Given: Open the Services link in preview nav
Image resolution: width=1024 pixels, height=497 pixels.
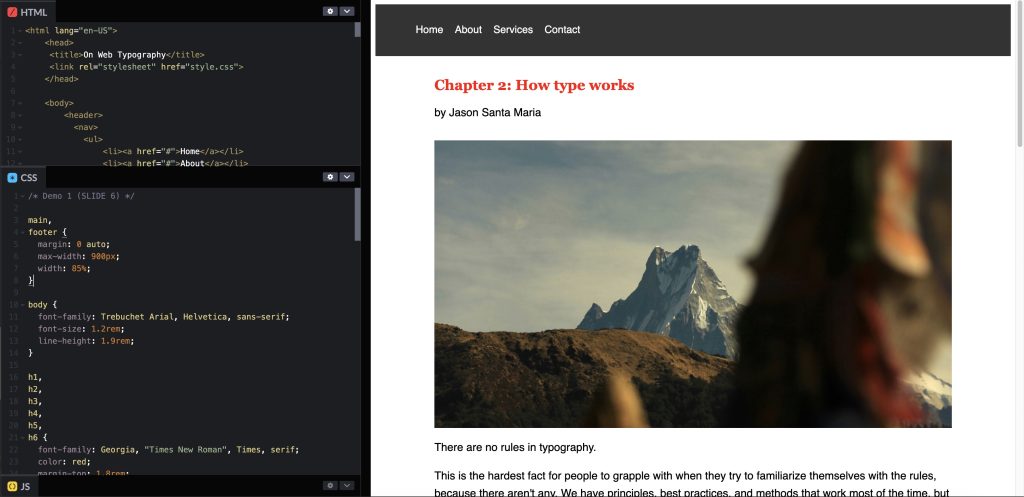Looking at the screenshot, I should coord(513,29).
